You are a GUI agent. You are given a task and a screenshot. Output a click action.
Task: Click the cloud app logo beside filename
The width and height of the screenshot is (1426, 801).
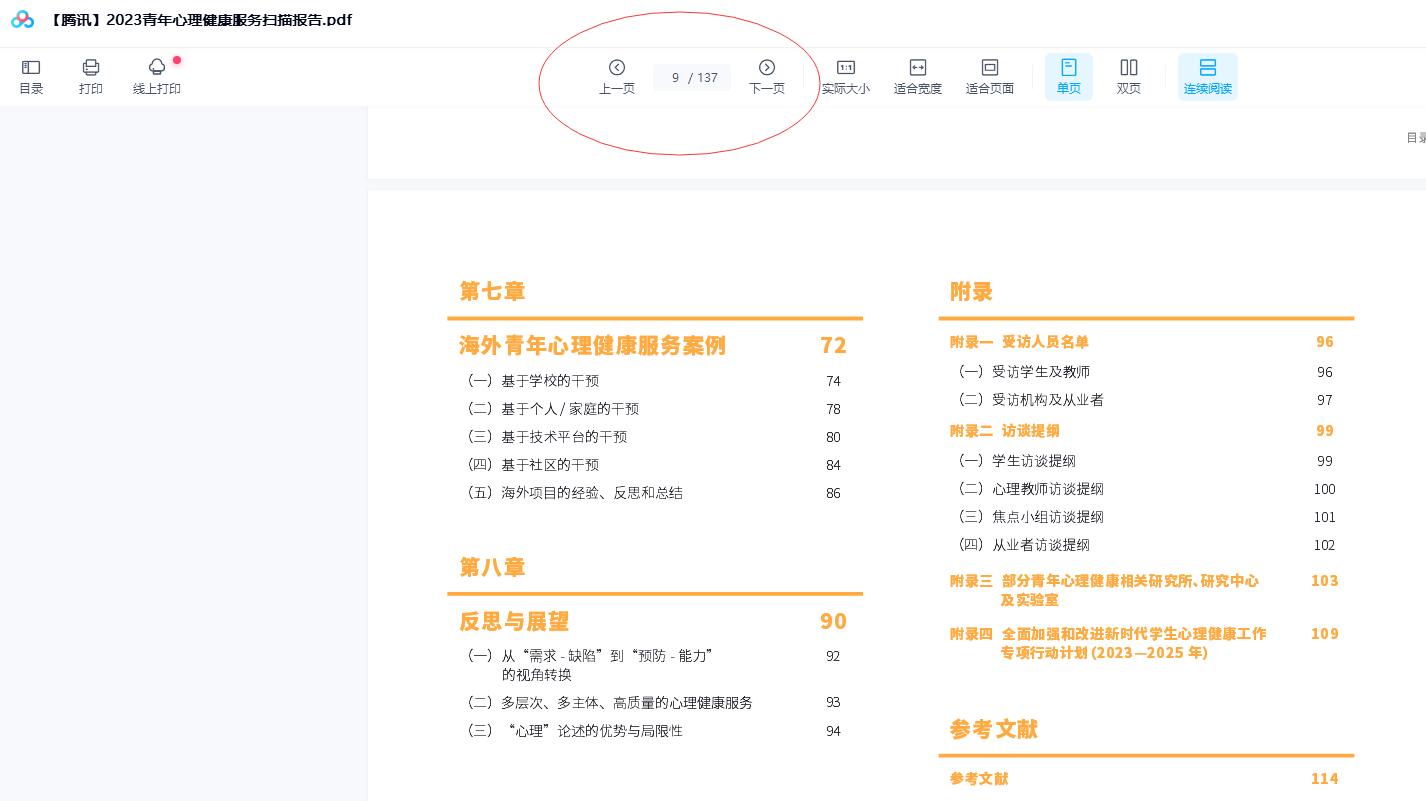pos(22,20)
